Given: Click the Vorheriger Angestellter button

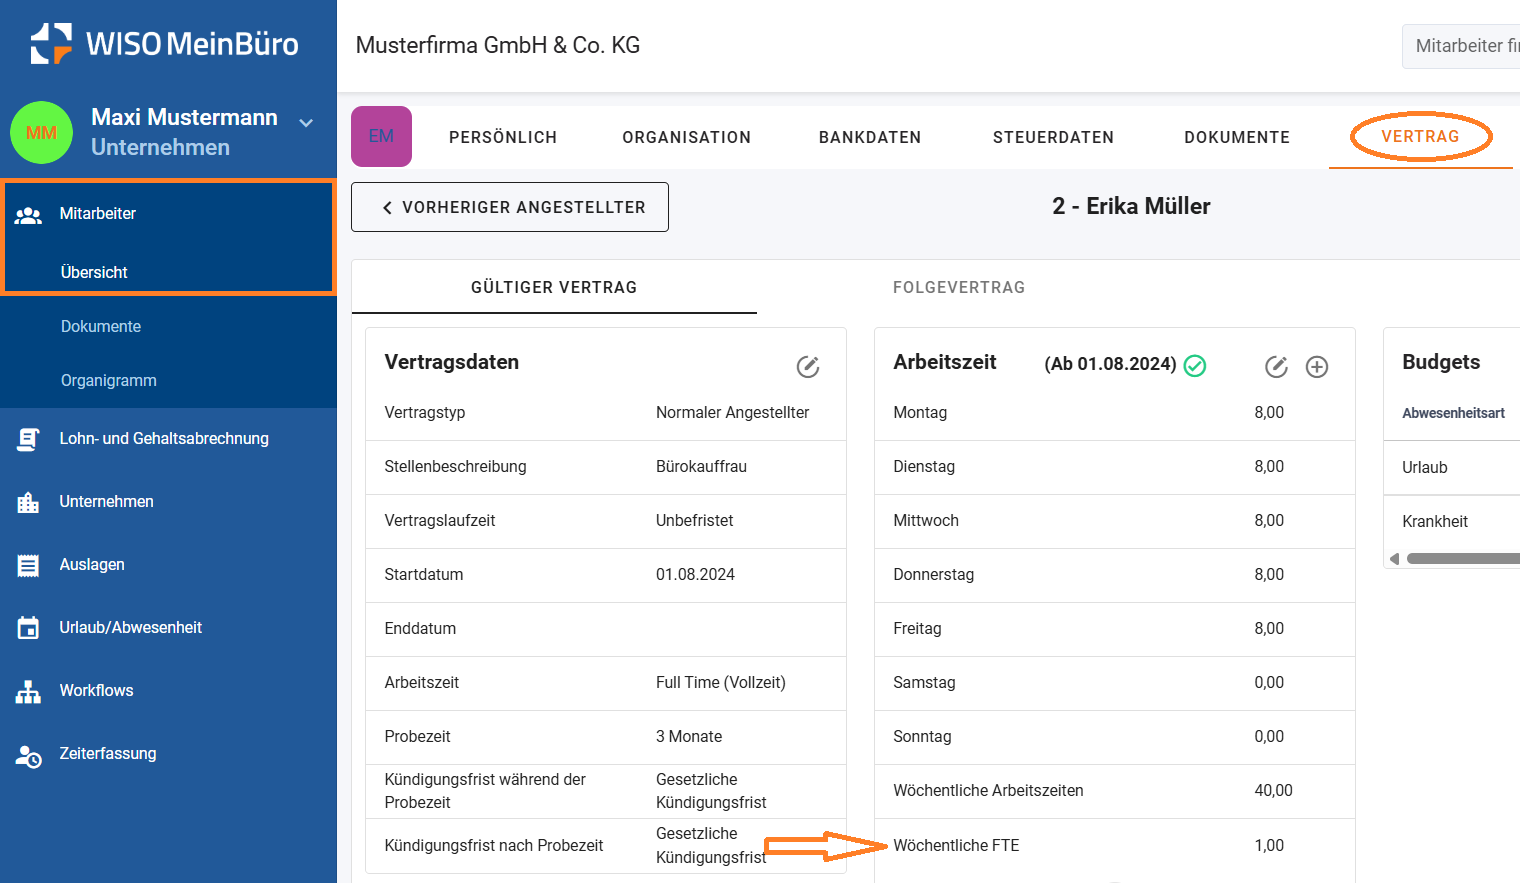Looking at the screenshot, I should 510,207.
